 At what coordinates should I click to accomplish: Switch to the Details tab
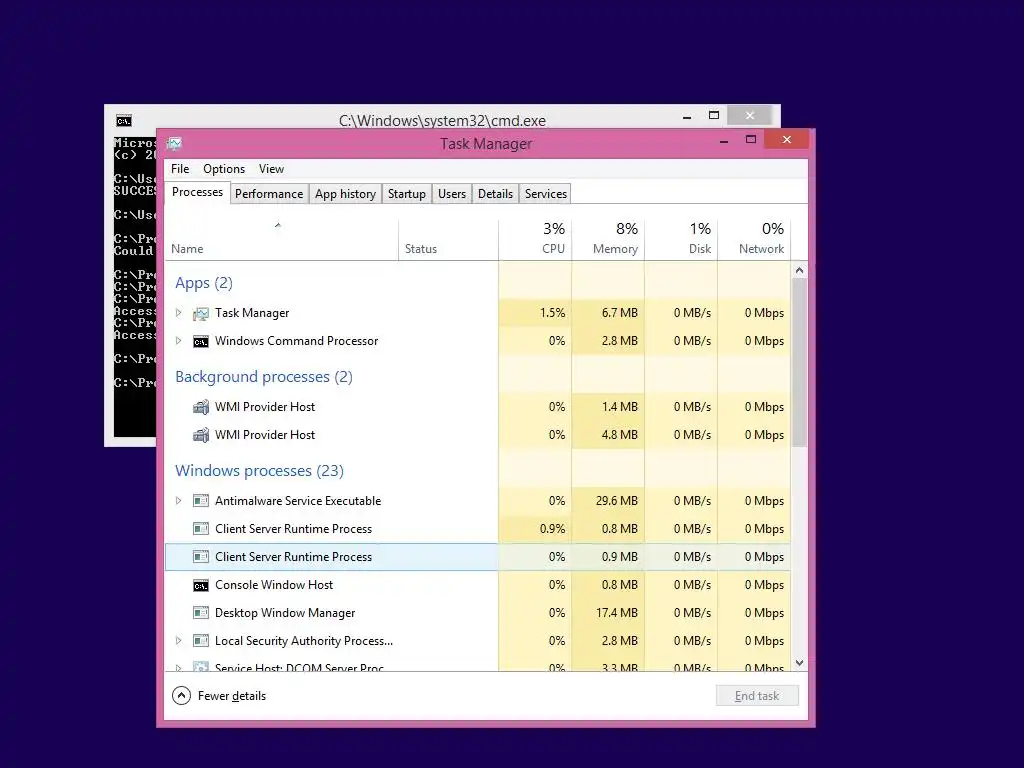[495, 194]
